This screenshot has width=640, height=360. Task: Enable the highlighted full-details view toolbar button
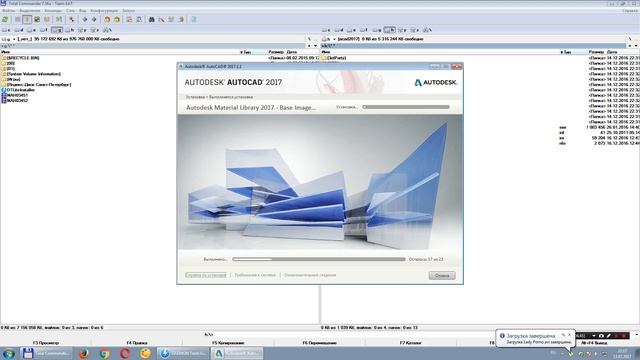click(27, 19)
